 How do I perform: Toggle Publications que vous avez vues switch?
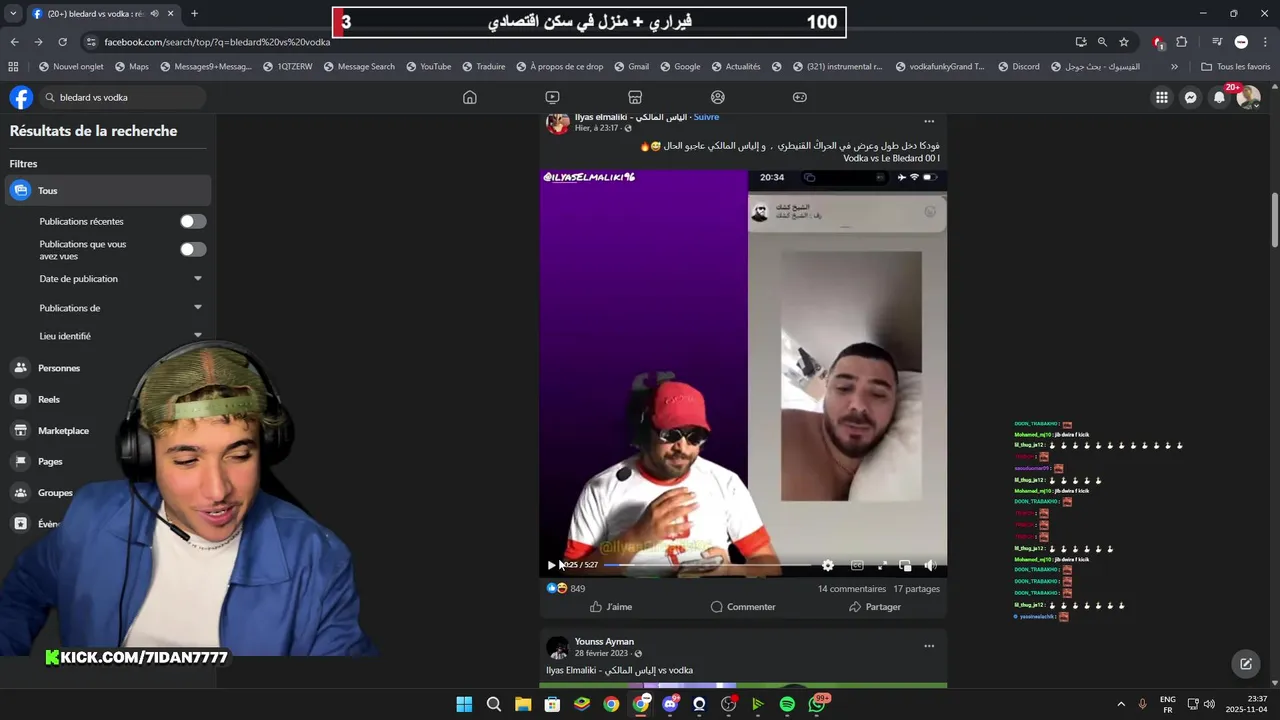tap(193, 249)
